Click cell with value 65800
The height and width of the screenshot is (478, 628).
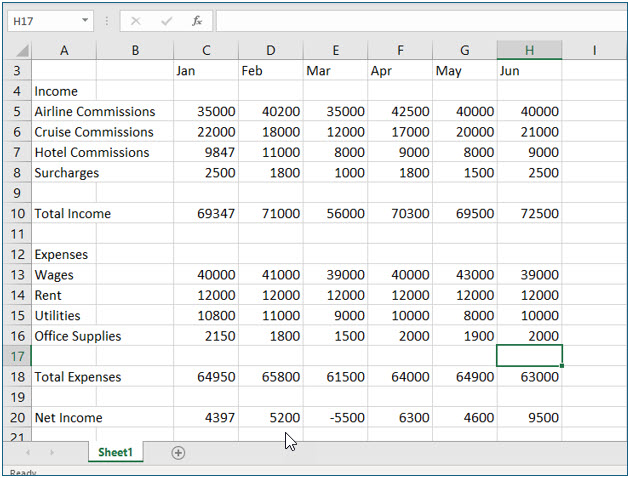[271, 377]
